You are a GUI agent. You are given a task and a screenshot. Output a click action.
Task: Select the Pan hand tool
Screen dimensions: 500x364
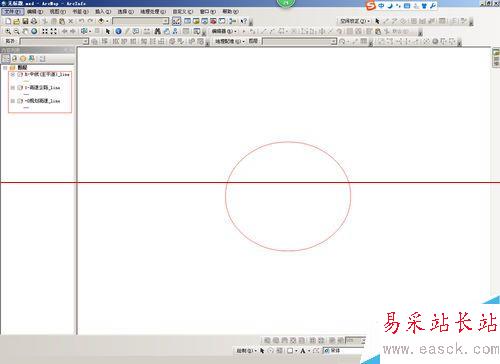coord(25,31)
